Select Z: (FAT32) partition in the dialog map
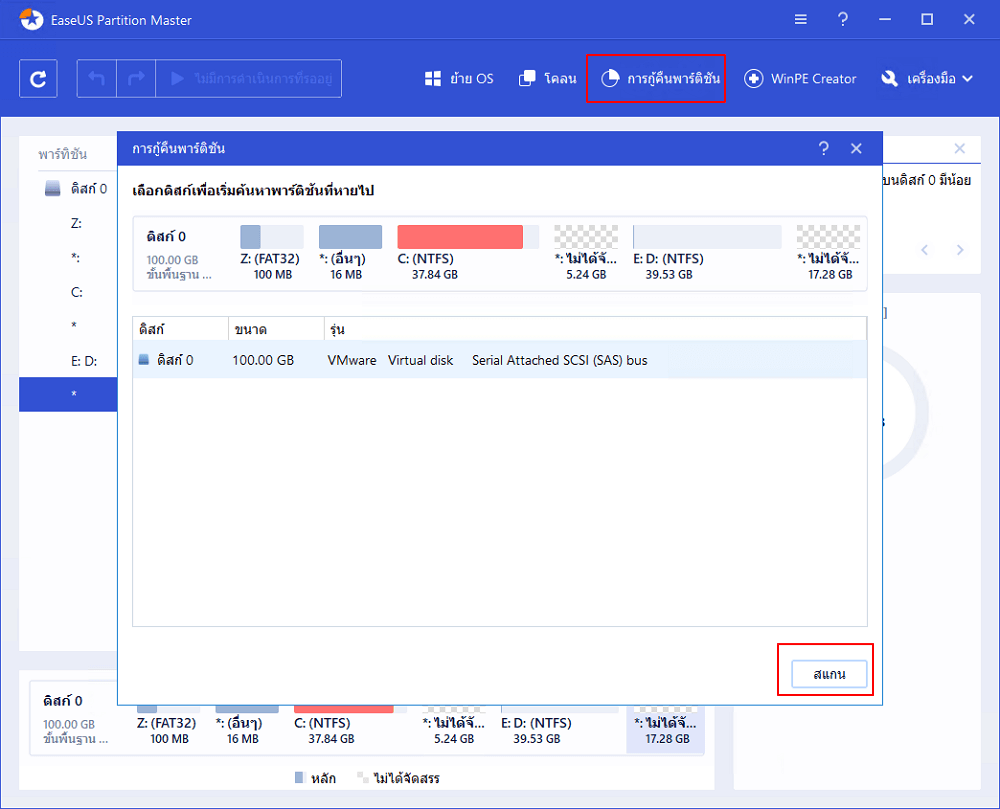This screenshot has height=809, width=1000. pyautogui.click(x=272, y=252)
